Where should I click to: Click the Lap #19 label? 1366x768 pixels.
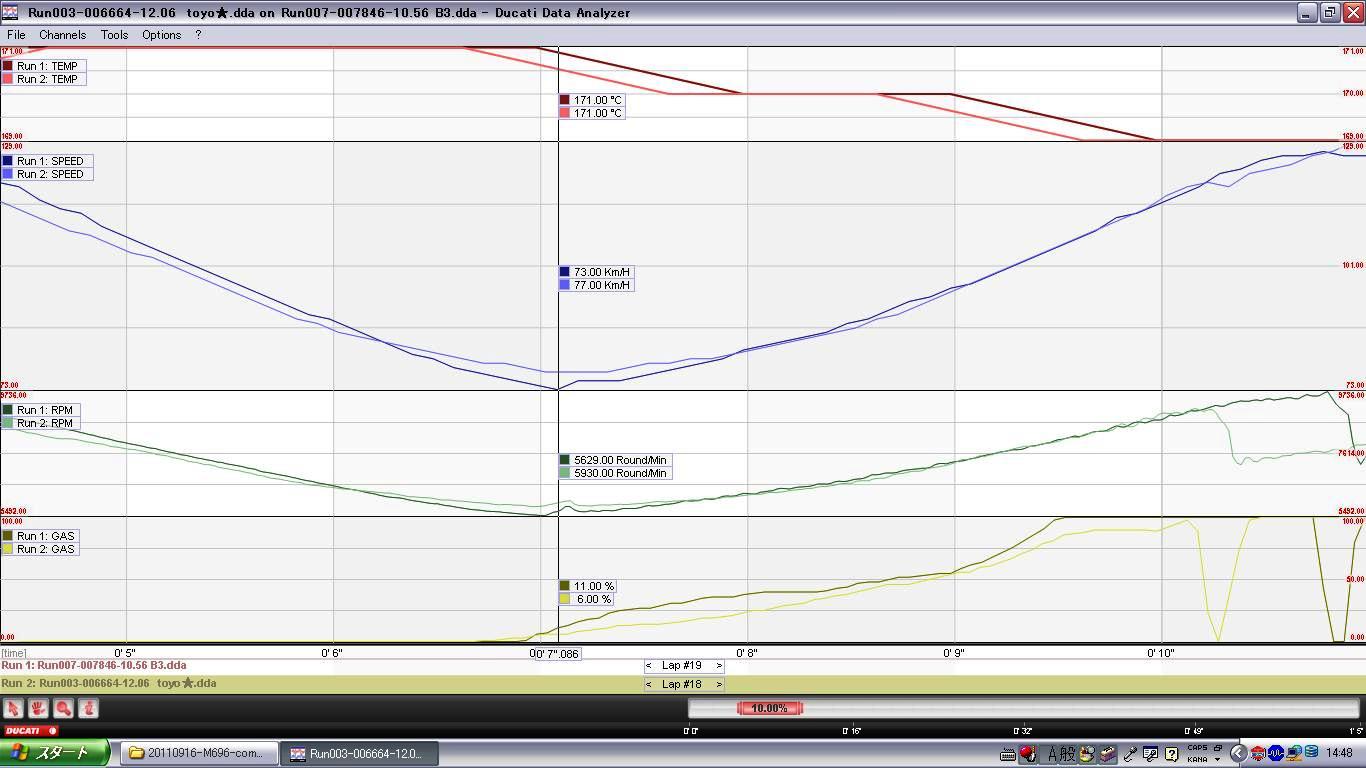[x=683, y=665]
